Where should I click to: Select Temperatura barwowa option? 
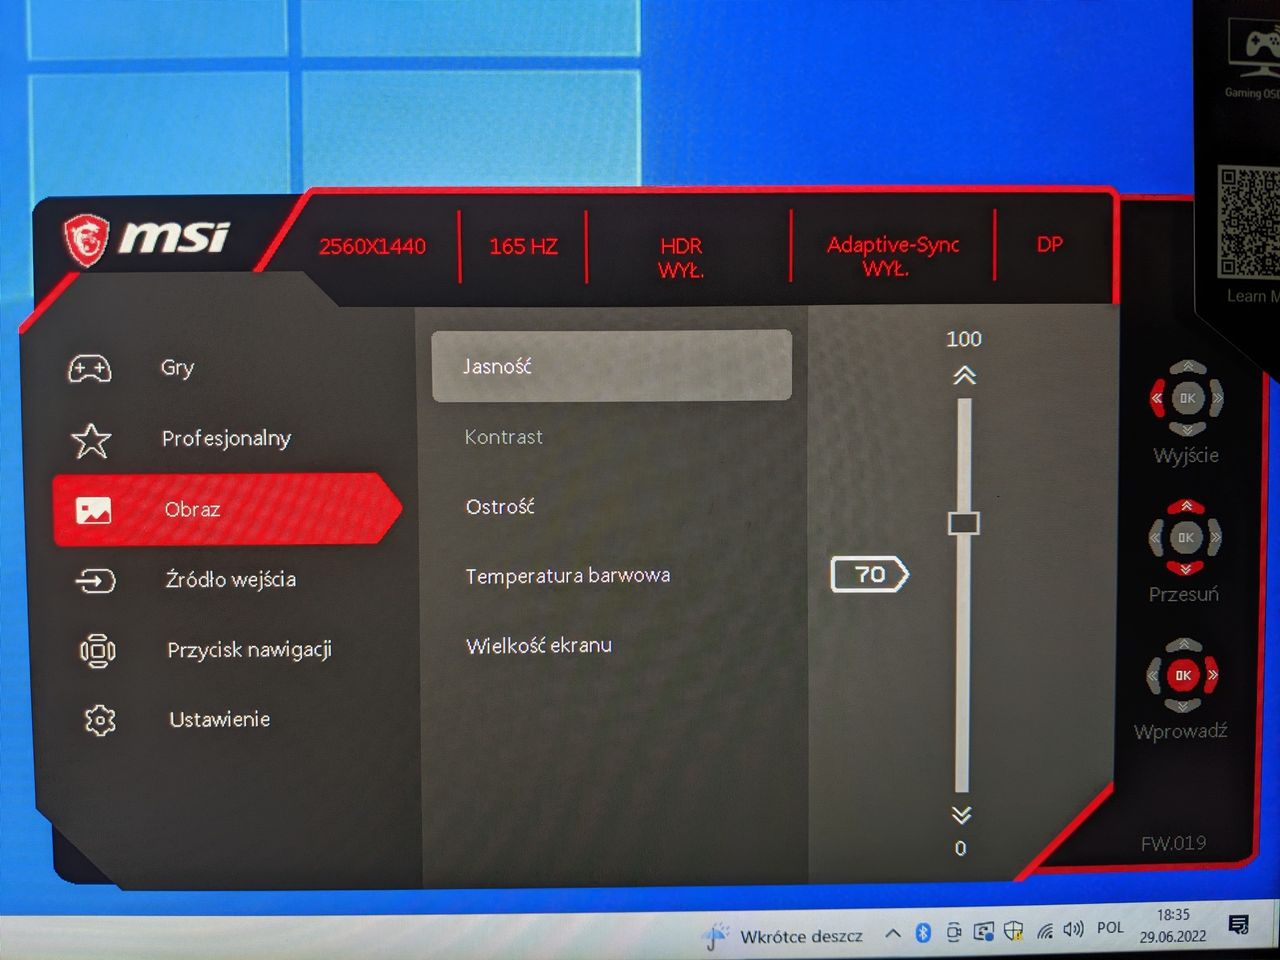pos(567,576)
